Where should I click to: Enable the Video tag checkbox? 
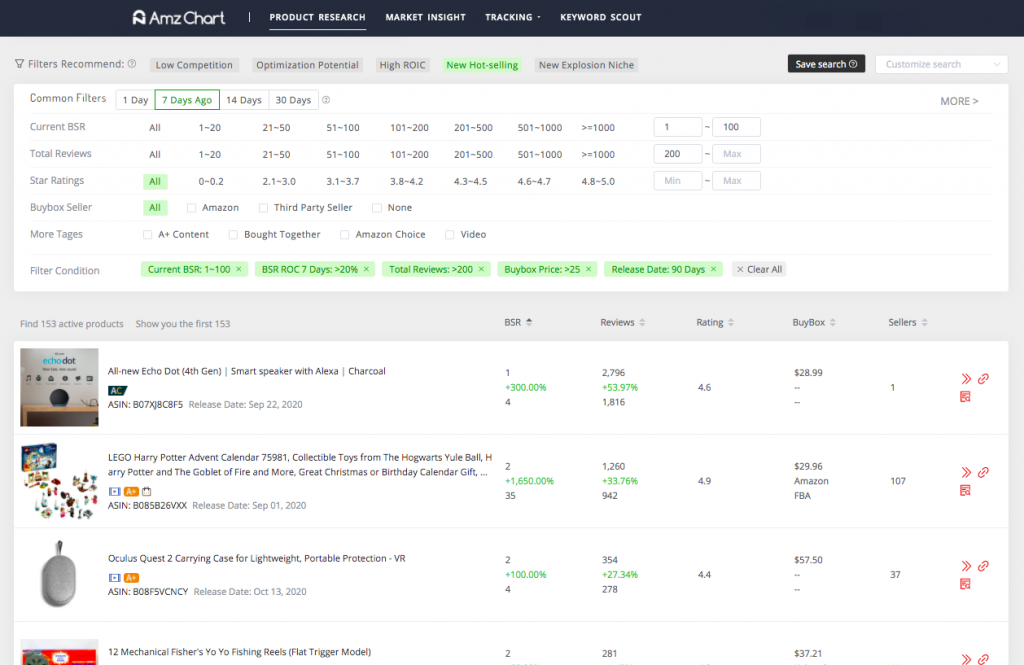point(449,235)
